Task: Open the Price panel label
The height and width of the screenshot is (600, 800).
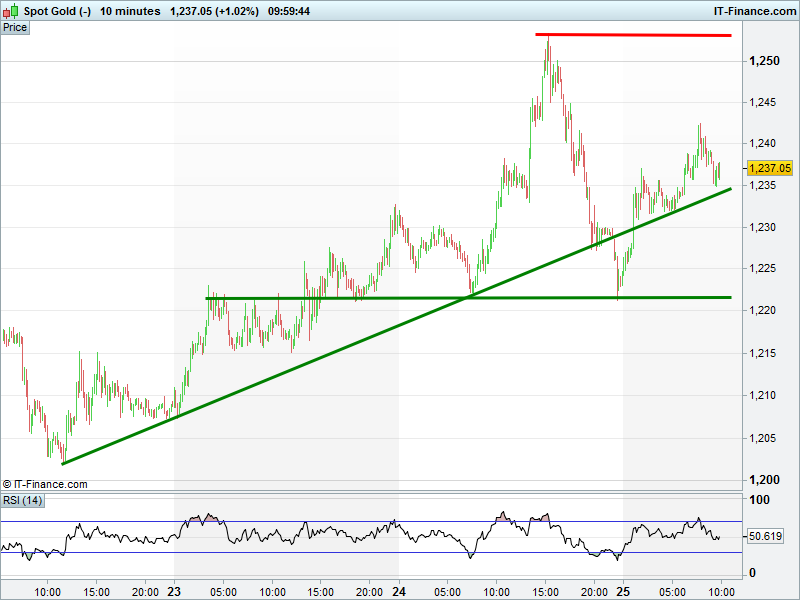Action: [x=15, y=27]
